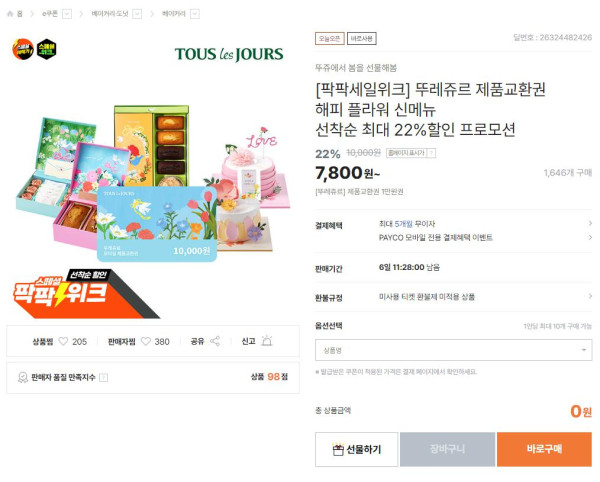Click the orange 스페셜 팍팍위크 badge icon
This screenshot has width=600, height=482.
click(x=23, y=49)
